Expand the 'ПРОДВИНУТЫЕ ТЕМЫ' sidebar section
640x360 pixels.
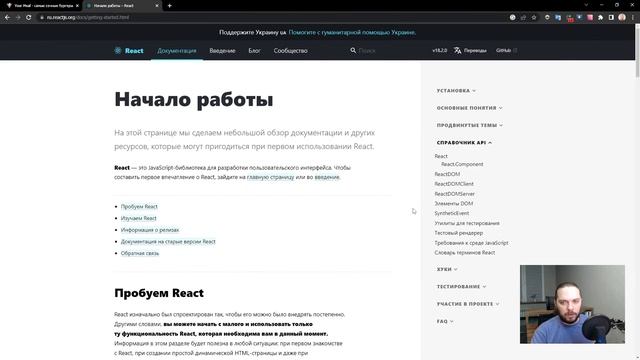(x=469, y=125)
